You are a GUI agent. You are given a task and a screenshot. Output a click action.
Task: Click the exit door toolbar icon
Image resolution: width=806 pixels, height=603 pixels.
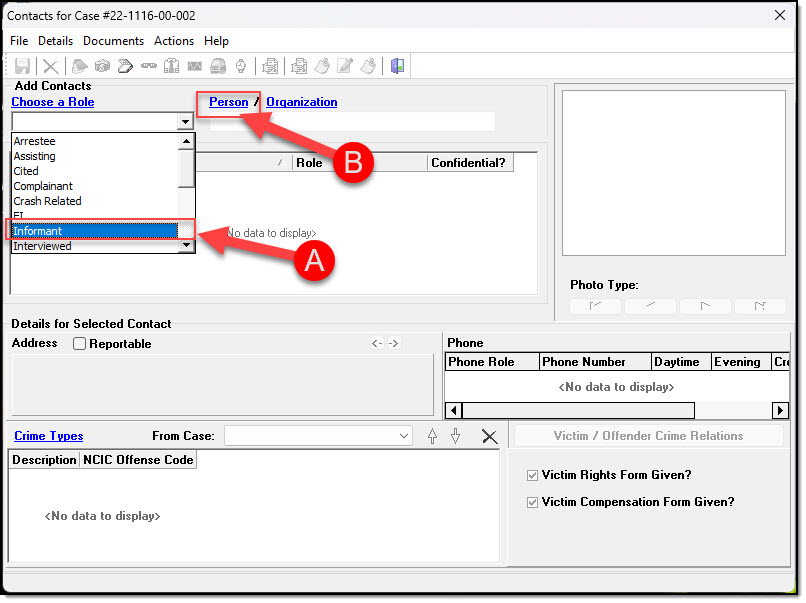tap(397, 67)
